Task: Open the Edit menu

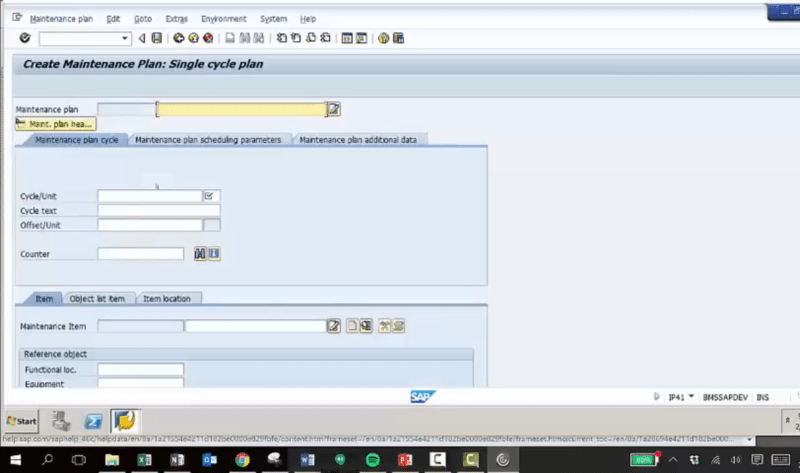Action: (113, 19)
